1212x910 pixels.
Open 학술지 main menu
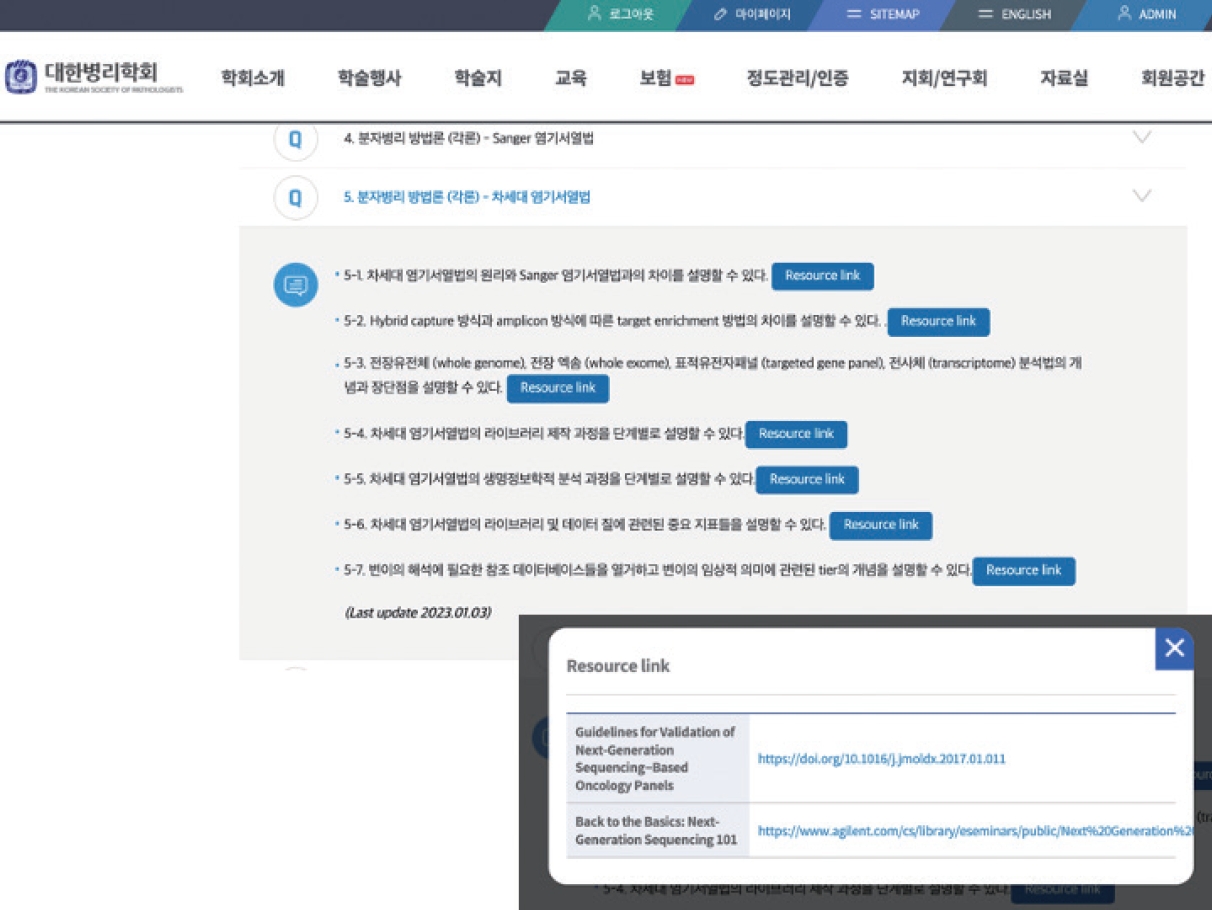478,78
